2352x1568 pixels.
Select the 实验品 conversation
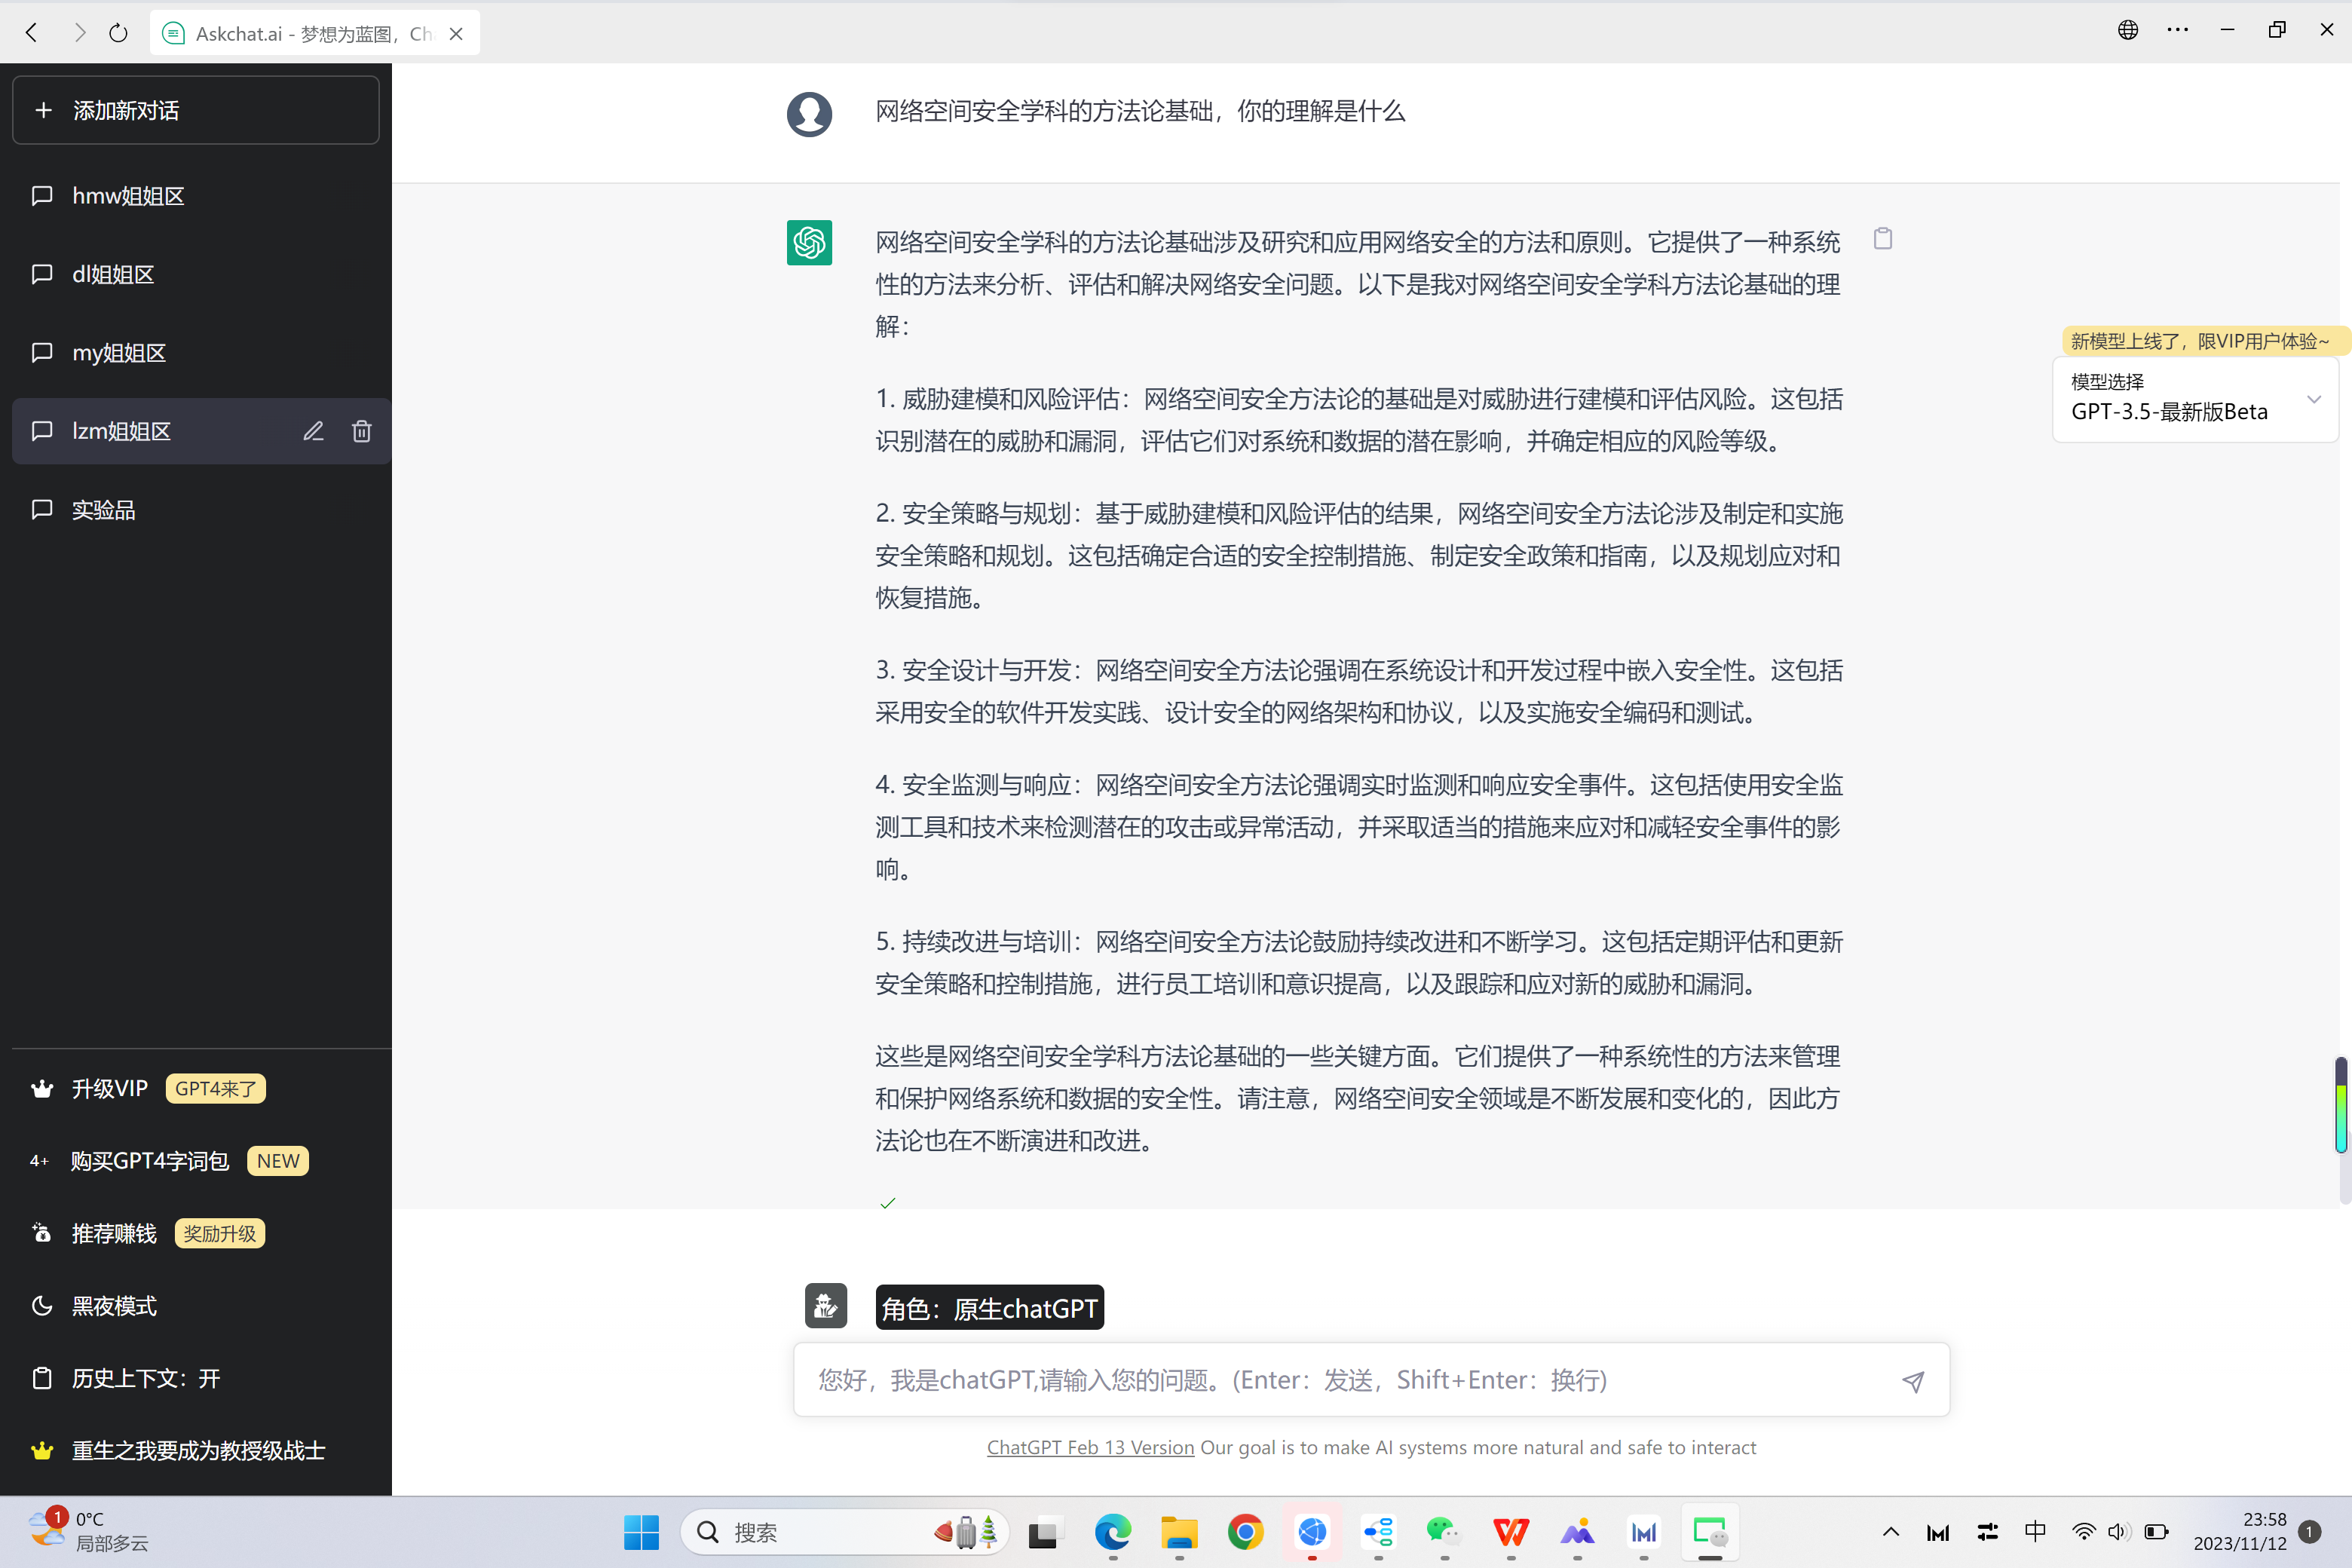103,510
